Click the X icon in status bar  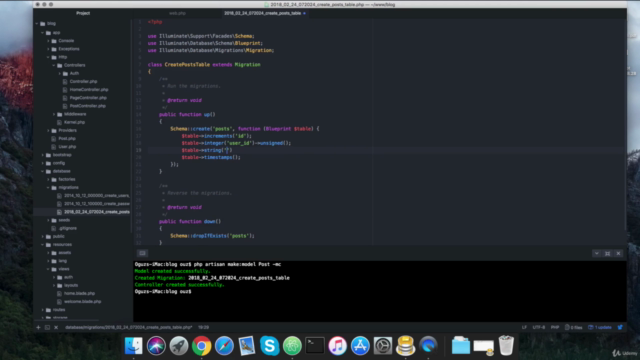click(x=56, y=327)
